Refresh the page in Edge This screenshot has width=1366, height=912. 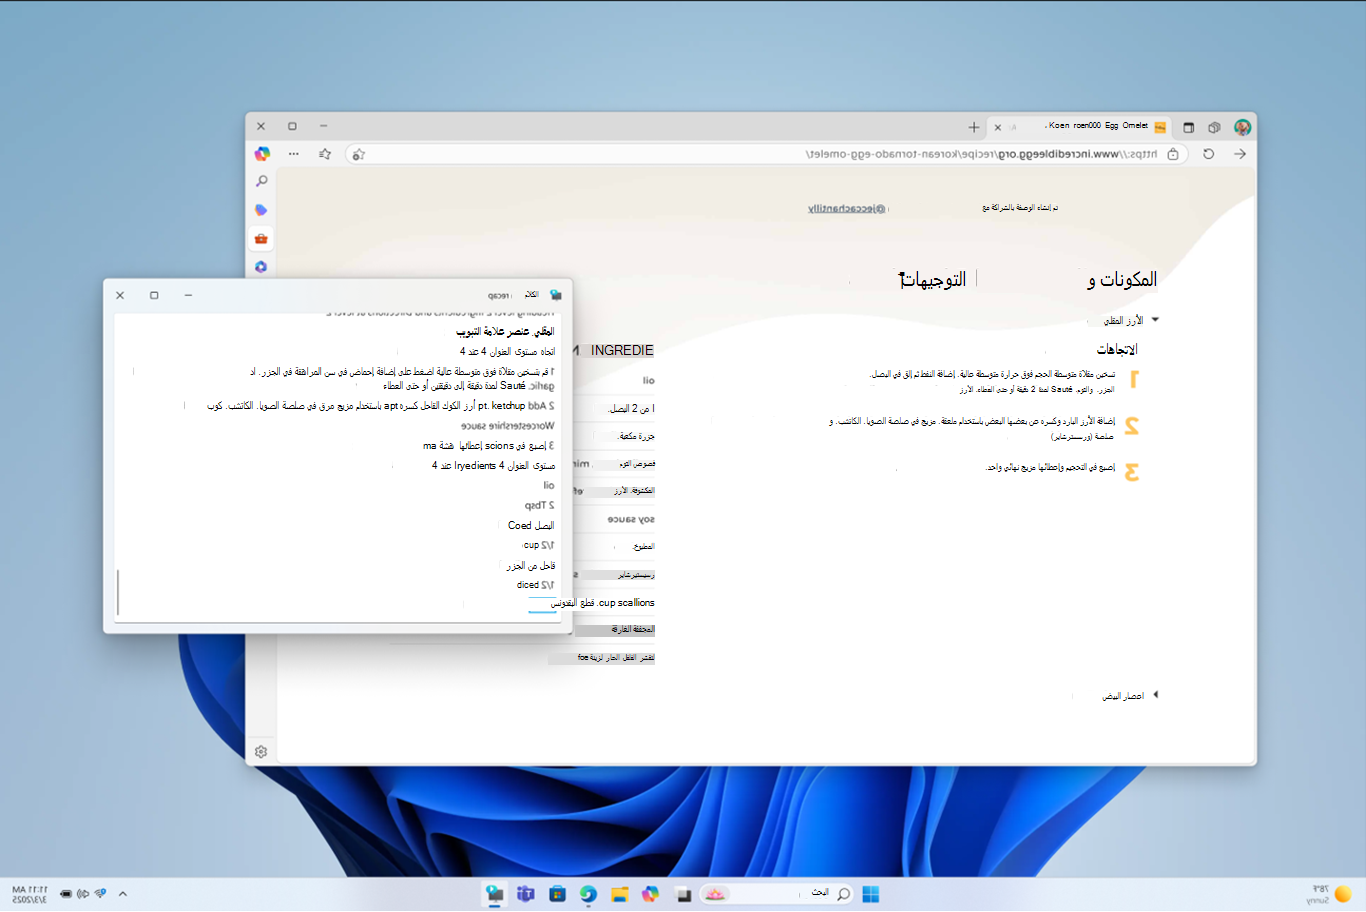(x=1208, y=154)
